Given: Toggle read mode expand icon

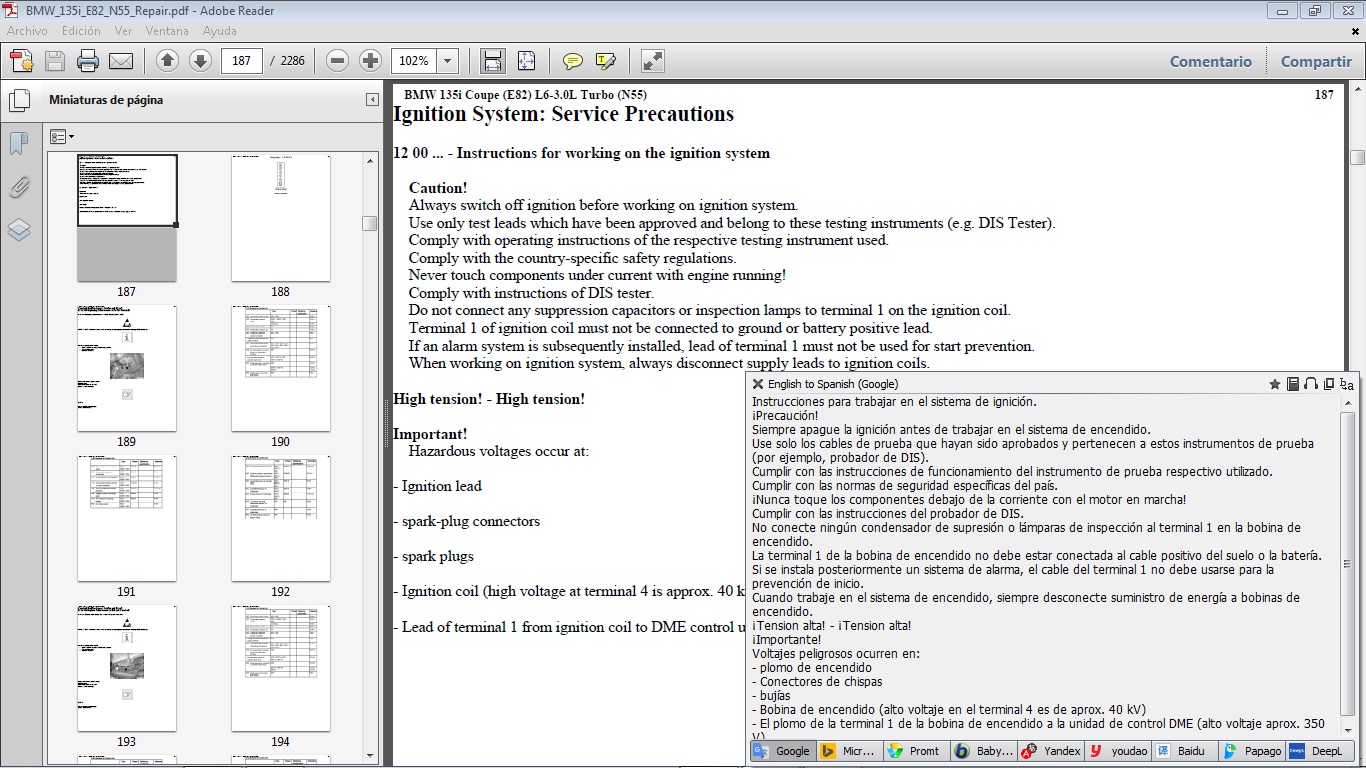Looking at the screenshot, I should [x=653, y=61].
